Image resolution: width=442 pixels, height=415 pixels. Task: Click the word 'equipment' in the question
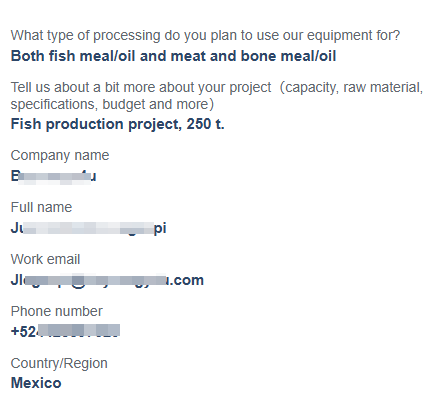point(339,36)
